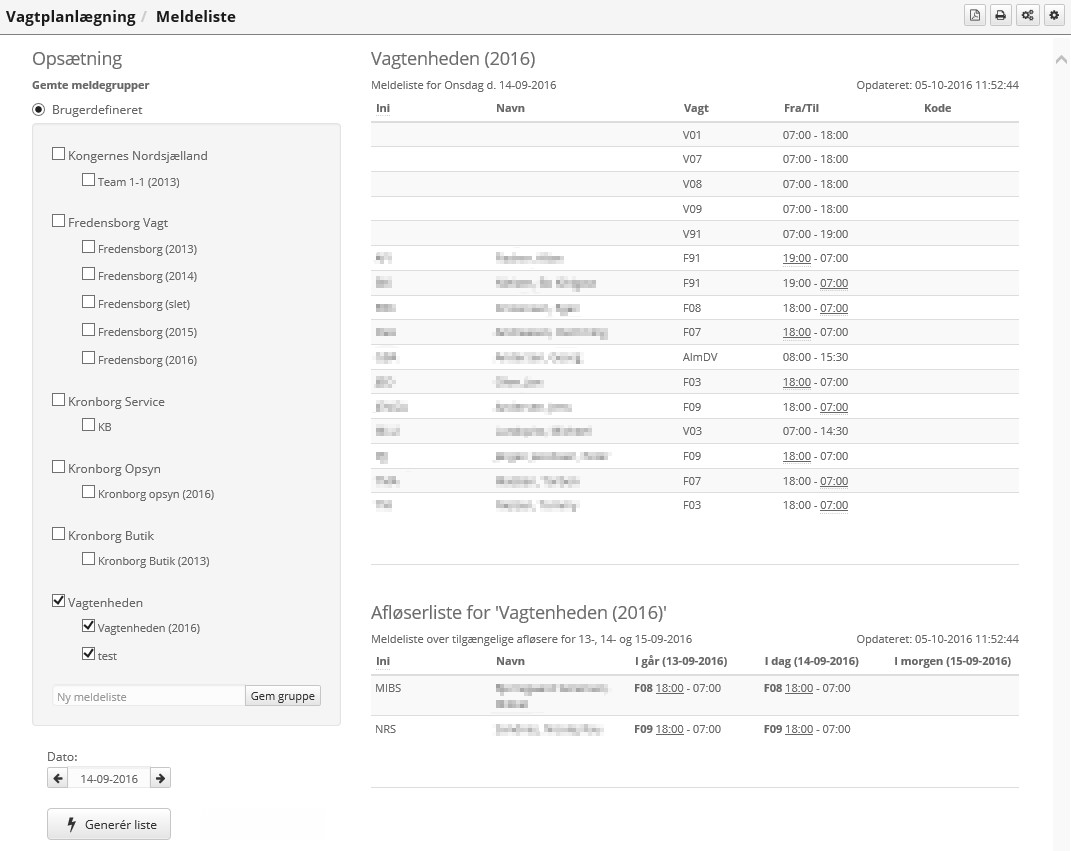Export the Meldeliste as PDF
The width and height of the screenshot is (1071, 851).
[974, 16]
